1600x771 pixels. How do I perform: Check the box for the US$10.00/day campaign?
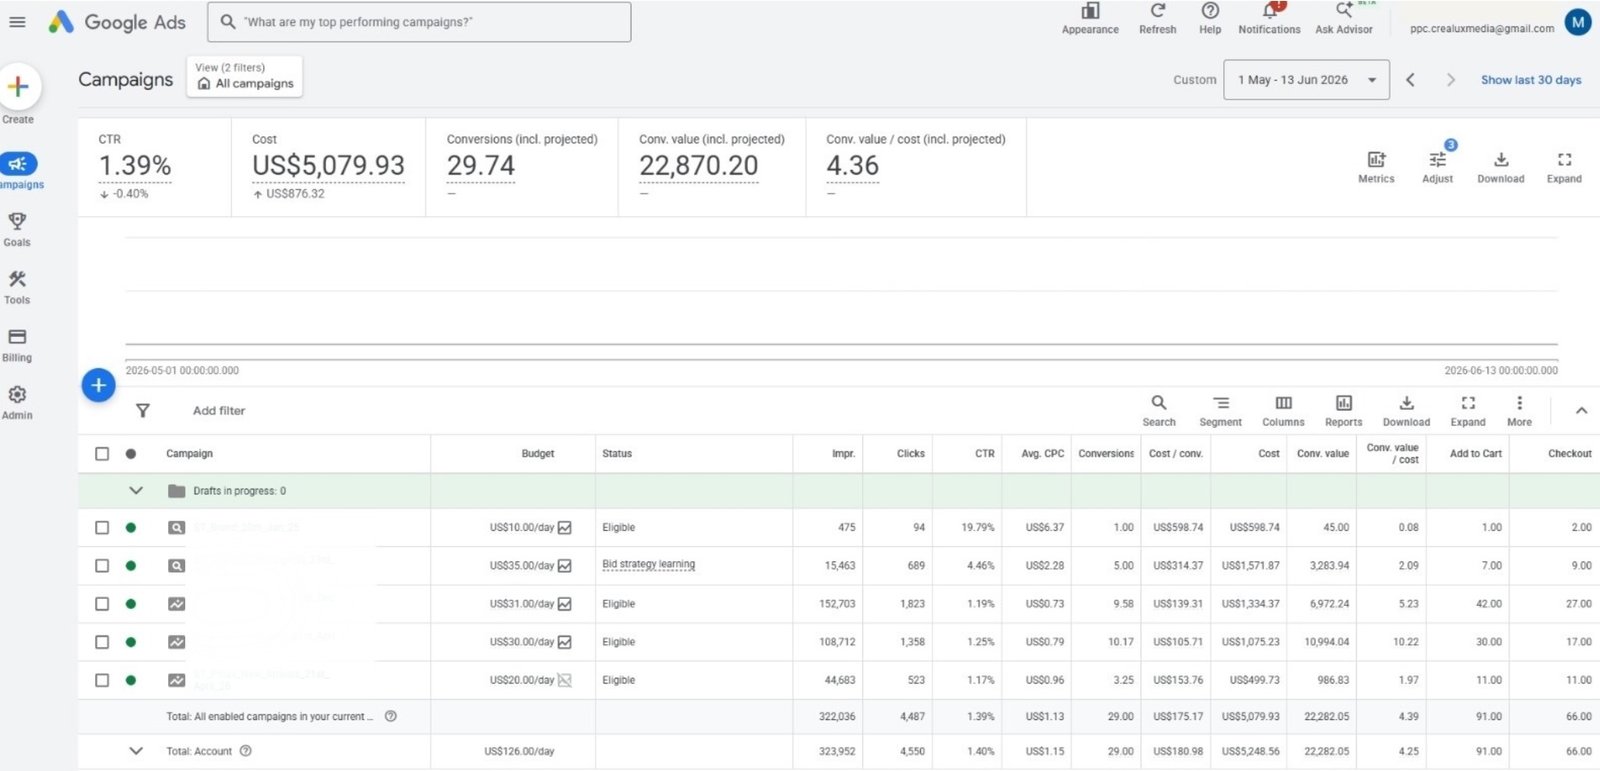(x=102, y=528)
